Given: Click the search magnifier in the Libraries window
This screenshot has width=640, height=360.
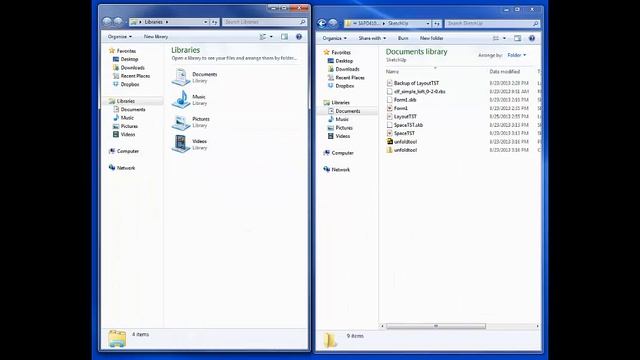Looking at the screenshot, I should coord(302,22).
